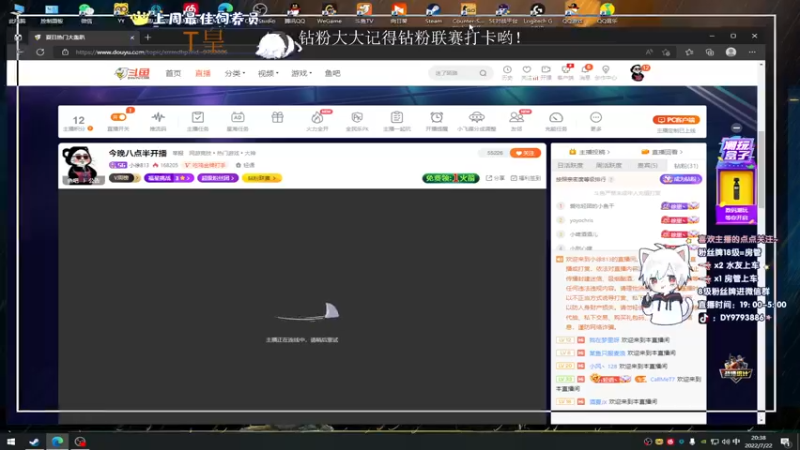Expand the 视频 dropdown in the nav bar

pyautogui.click(x=268, y=73)
